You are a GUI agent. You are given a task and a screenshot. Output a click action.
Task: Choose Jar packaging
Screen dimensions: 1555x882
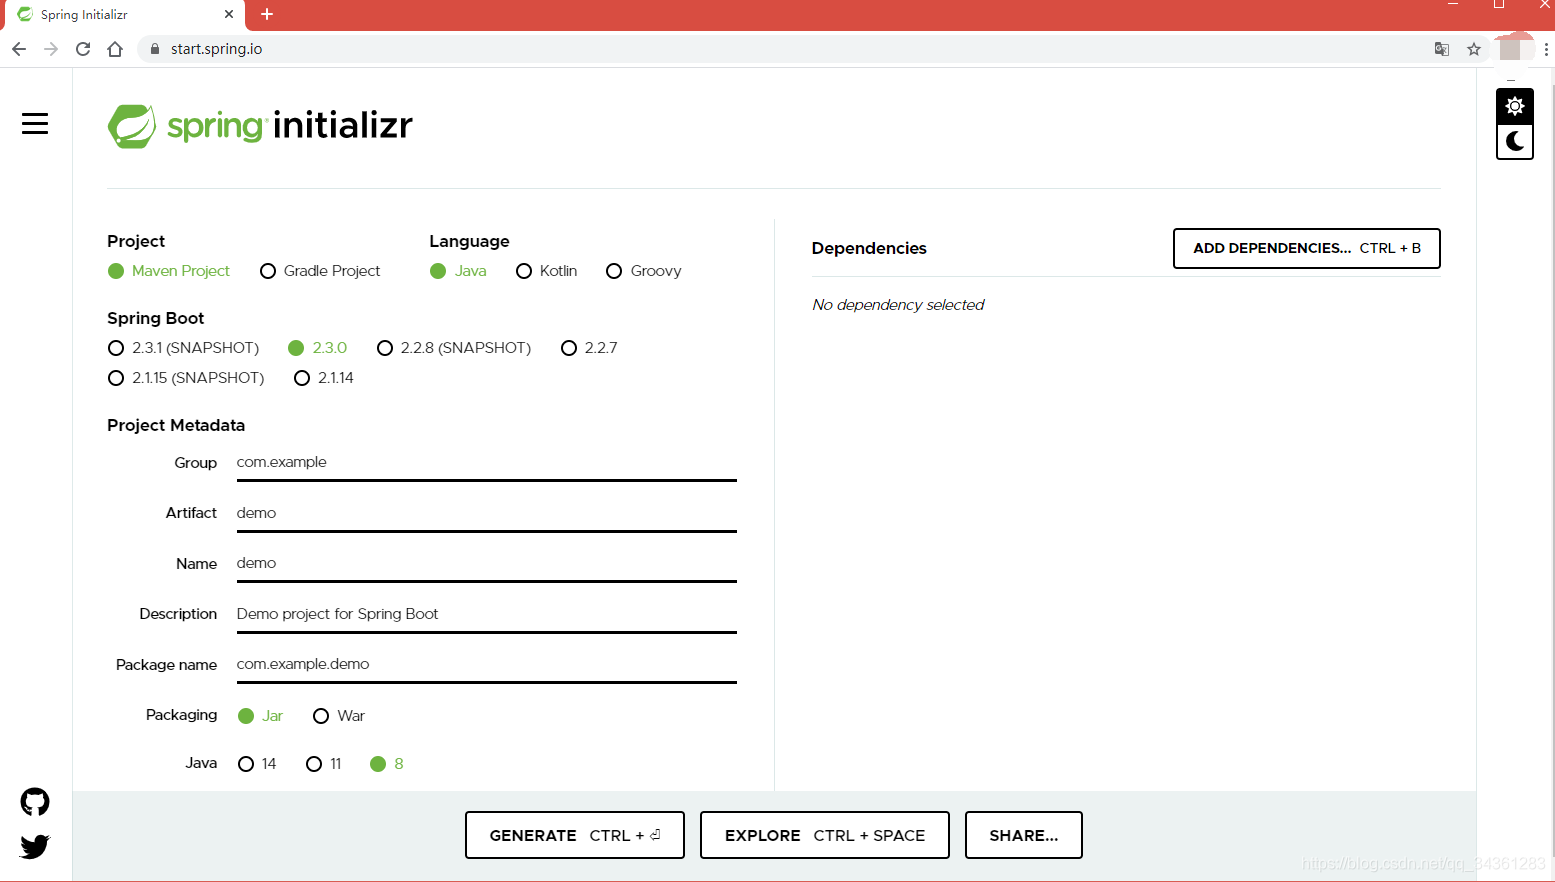[260, 716]
